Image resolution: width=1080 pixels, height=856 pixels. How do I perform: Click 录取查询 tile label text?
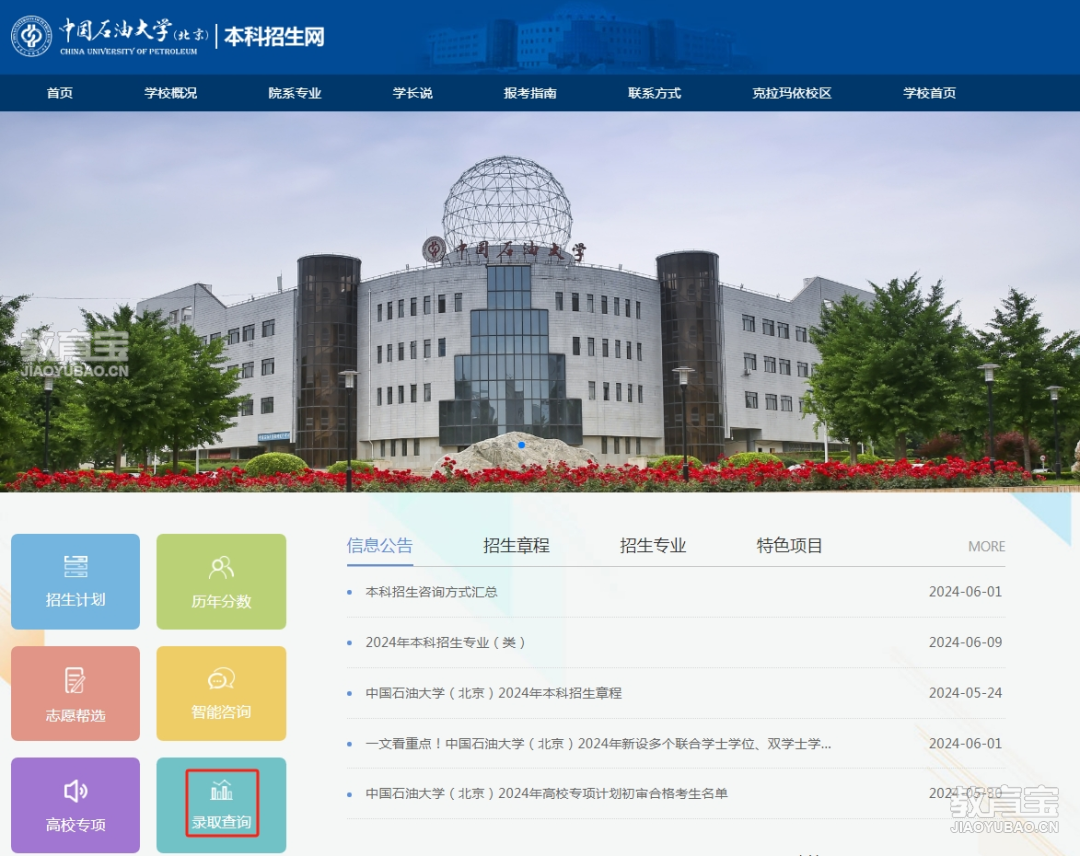click(x=221, y=822)
